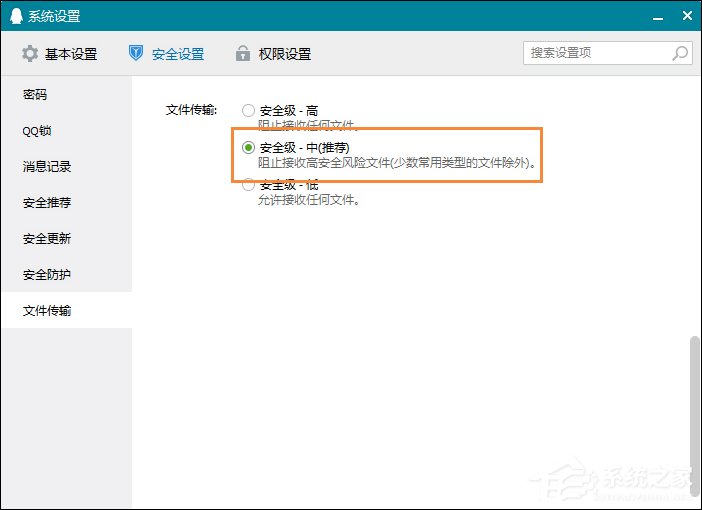702x510 pixels.
Task: Choose the 安全级 - 低 radio option
Action: click(248, 185)
